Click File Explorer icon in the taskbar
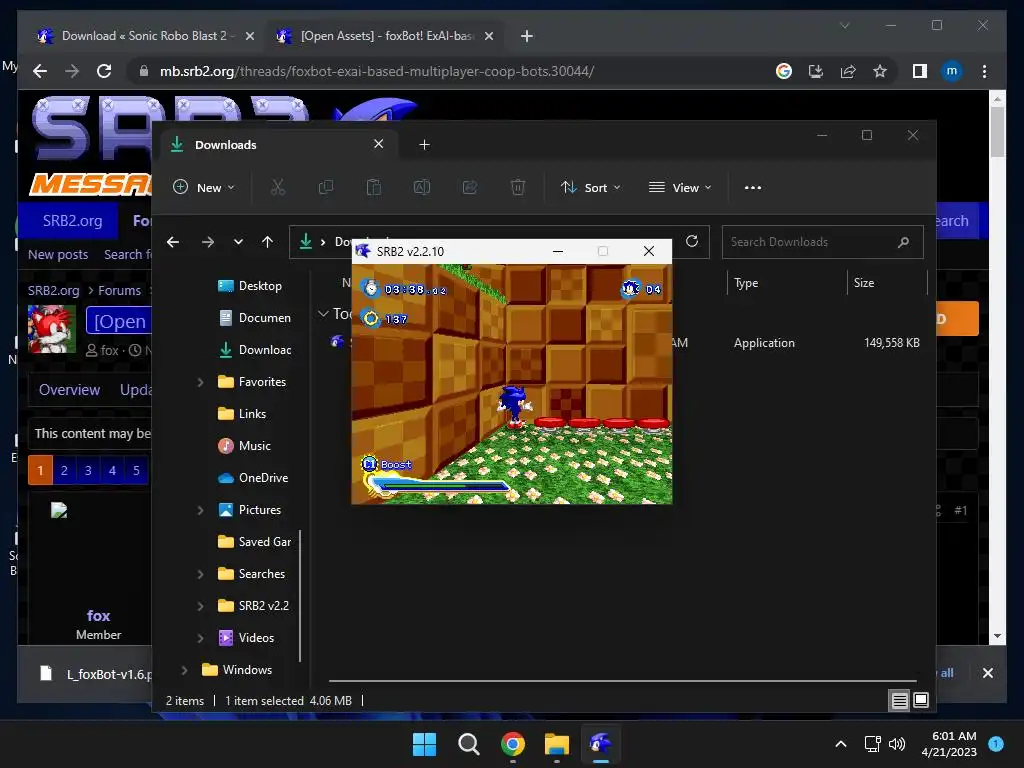The height and width of the screenshot is (768, 1024). pos(557,744)
